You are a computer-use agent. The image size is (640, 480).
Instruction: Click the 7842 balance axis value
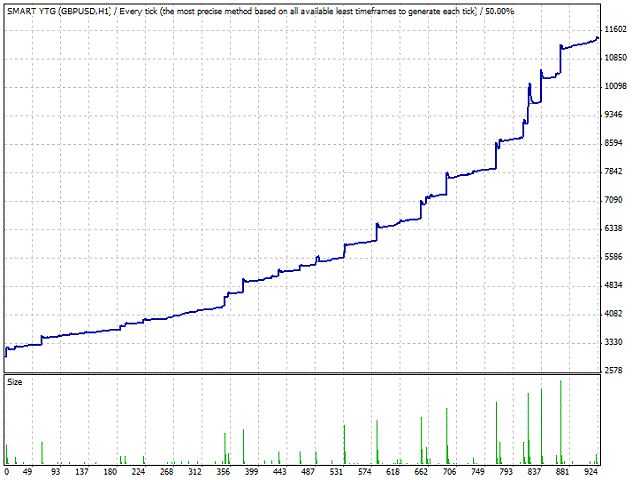[x=613, y=171]
